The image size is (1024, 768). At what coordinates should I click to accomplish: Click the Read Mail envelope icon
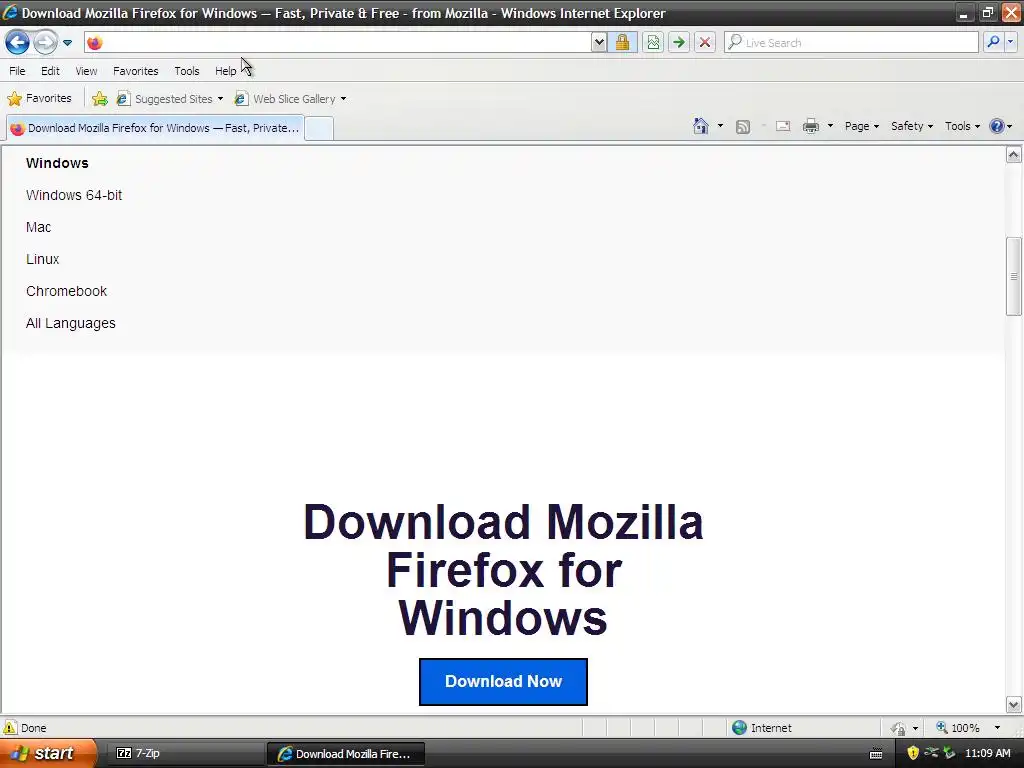tap(783, 126)
